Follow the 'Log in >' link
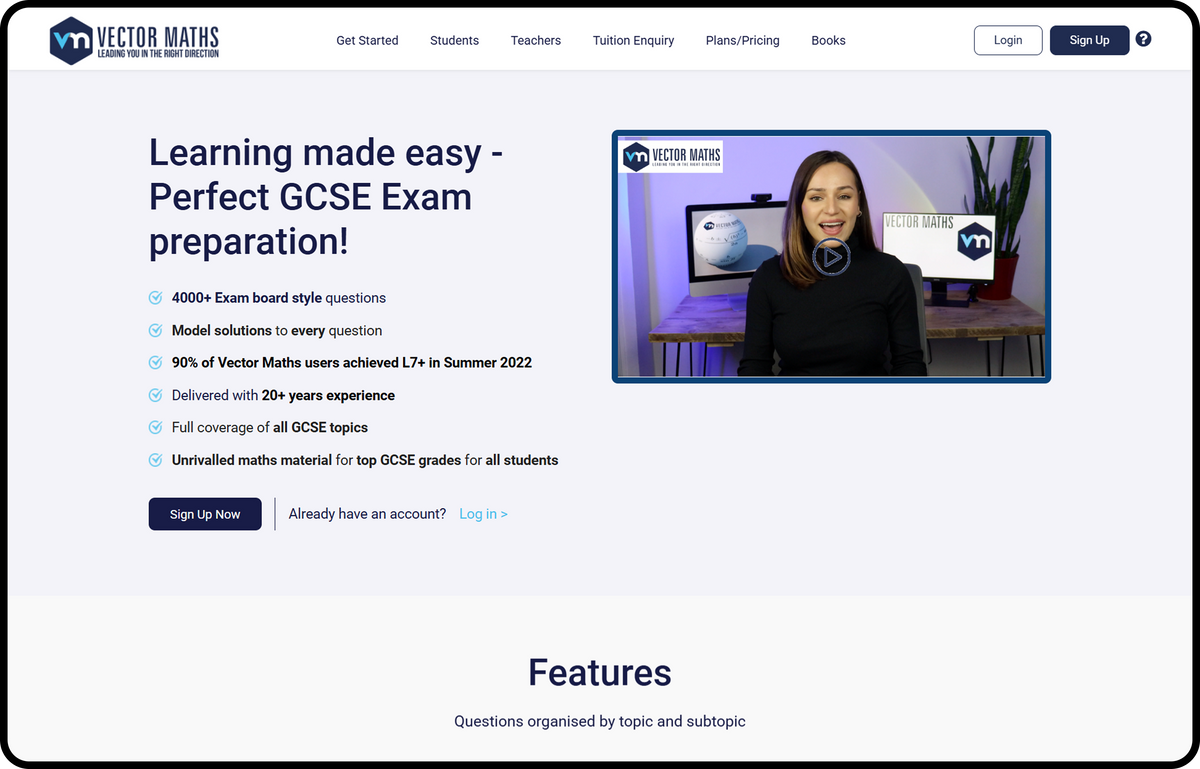 pyautogui.click(x=483, y=514)
